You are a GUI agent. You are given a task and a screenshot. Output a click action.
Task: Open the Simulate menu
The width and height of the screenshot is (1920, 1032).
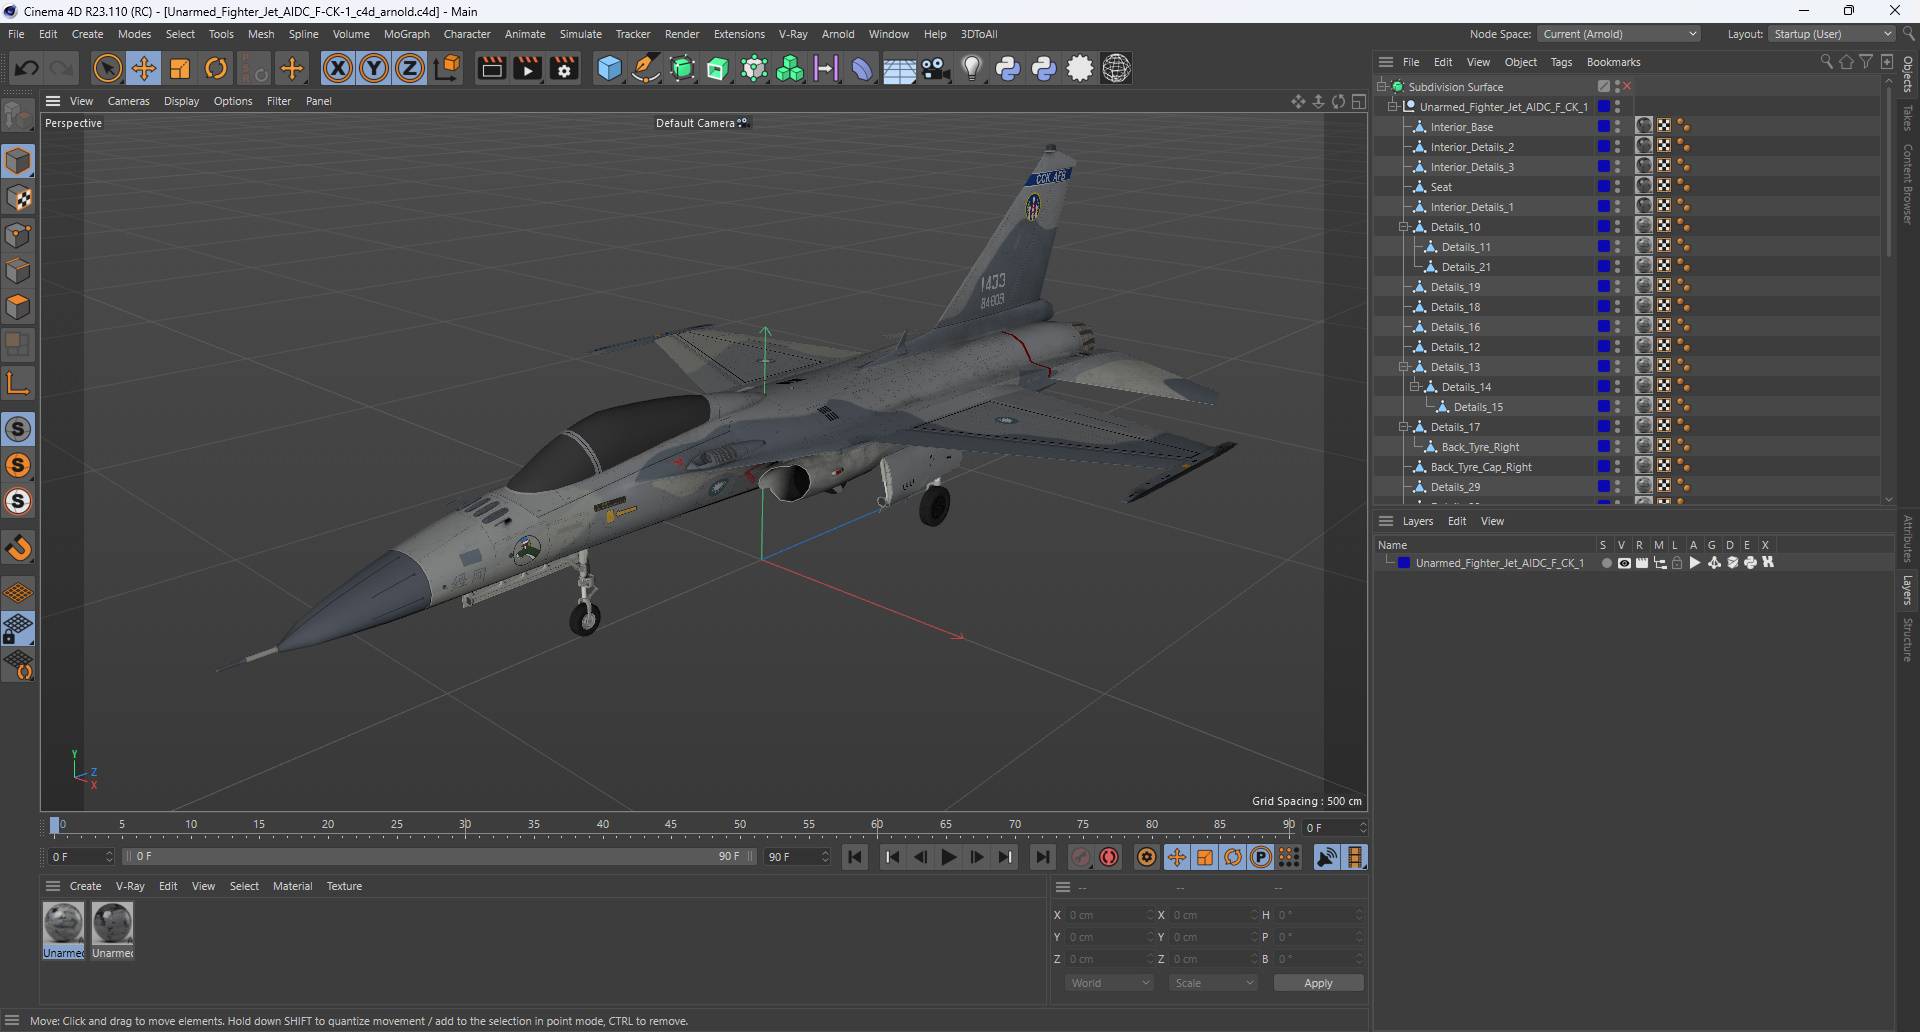click(x=580, y=34)
